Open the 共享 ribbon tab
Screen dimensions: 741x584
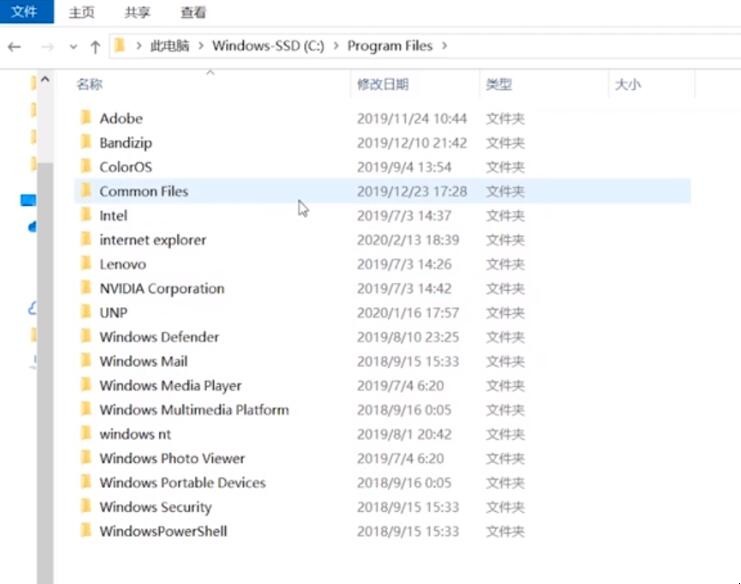138,13
